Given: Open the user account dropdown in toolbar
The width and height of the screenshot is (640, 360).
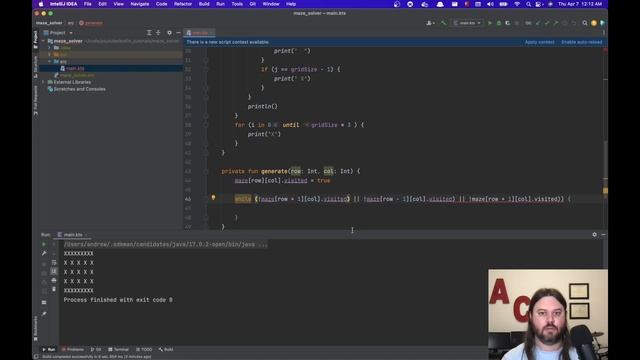Looking at the screenshot, I should click(x=431, y=23).
